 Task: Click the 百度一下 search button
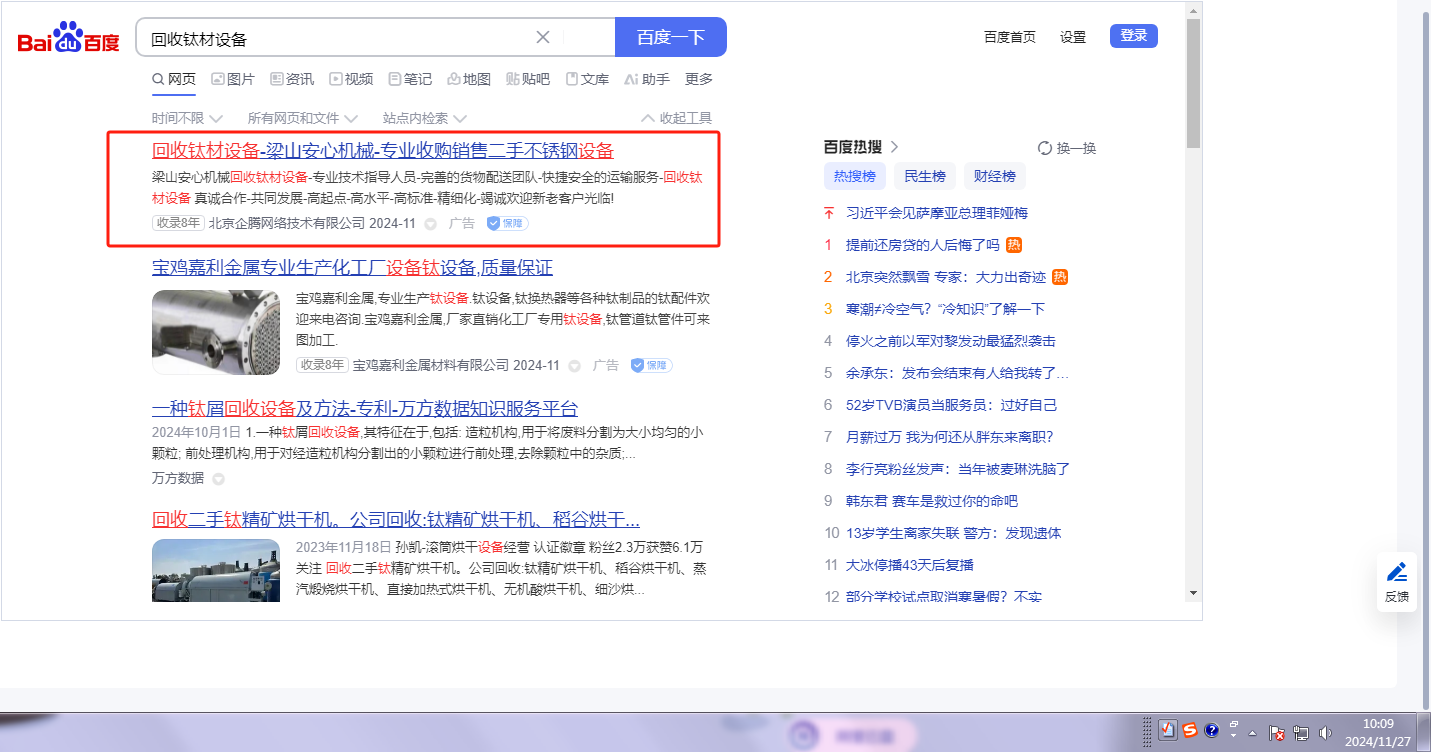670,37
